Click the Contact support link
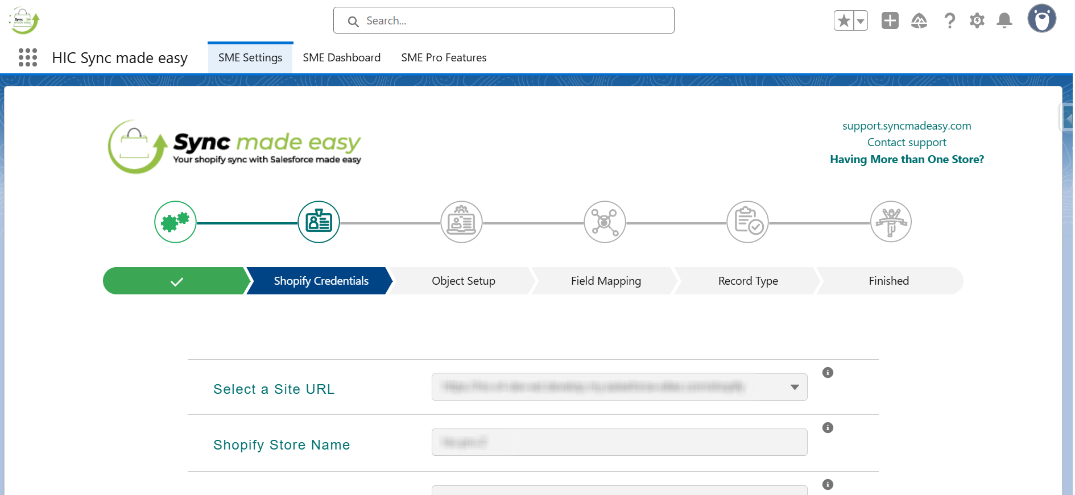Image resolution: width=1075 pixels, height=495 pixels. (906, 143)
